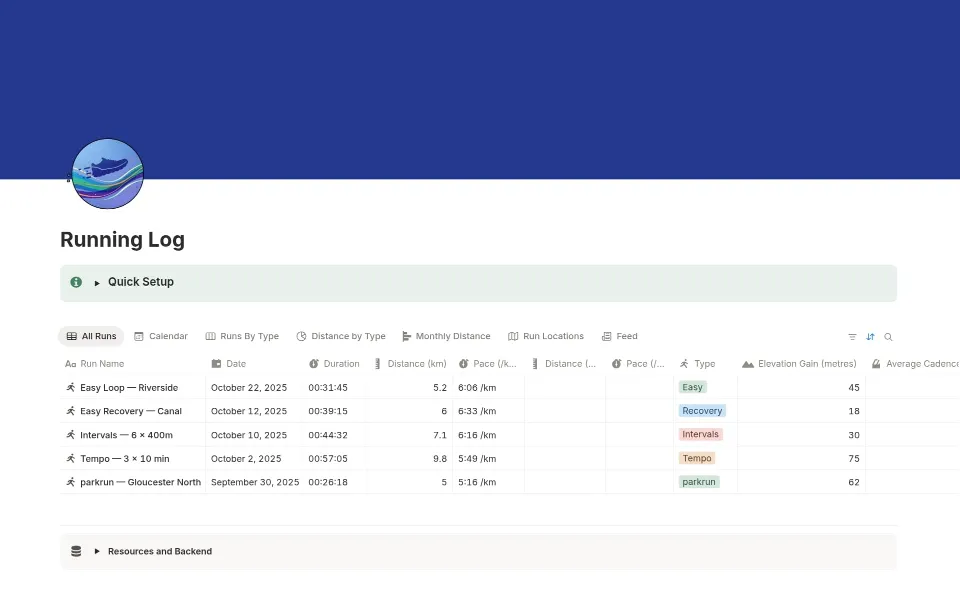Click the pace value 6:06 /km
This screenshot has height=600, width=960.
click(477, 388)
